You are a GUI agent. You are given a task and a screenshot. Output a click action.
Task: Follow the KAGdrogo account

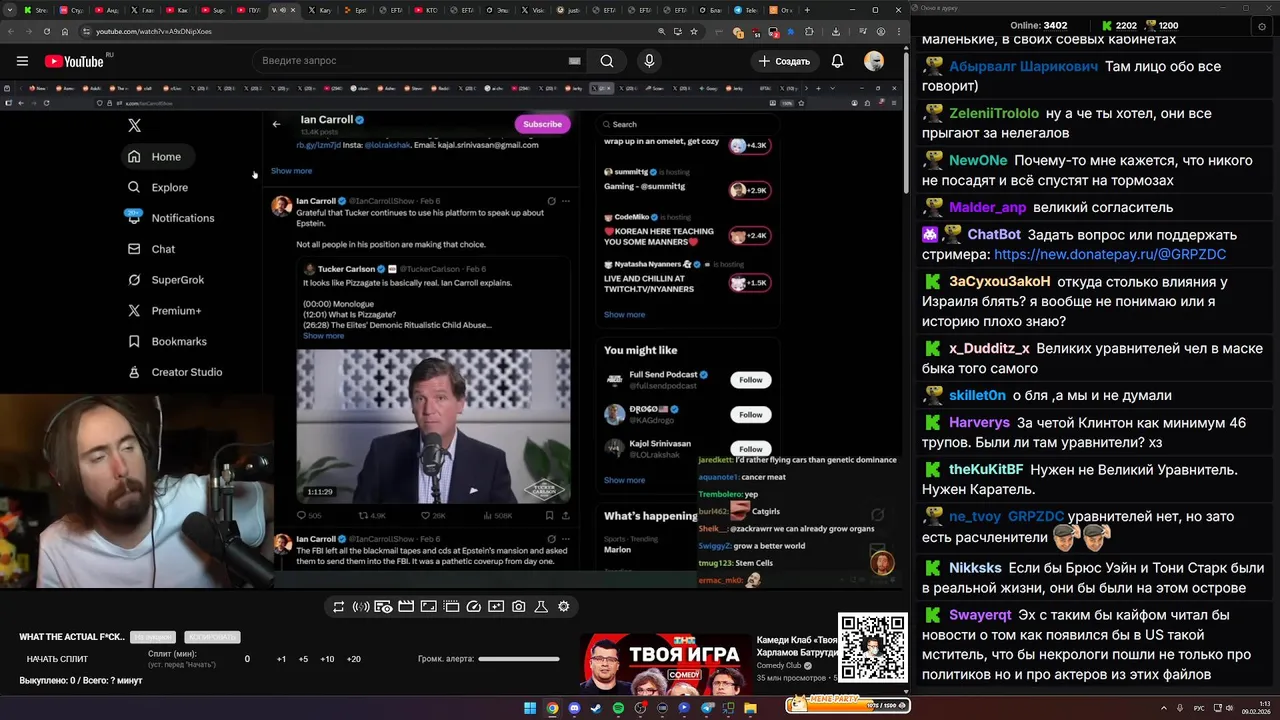[751, 414]
